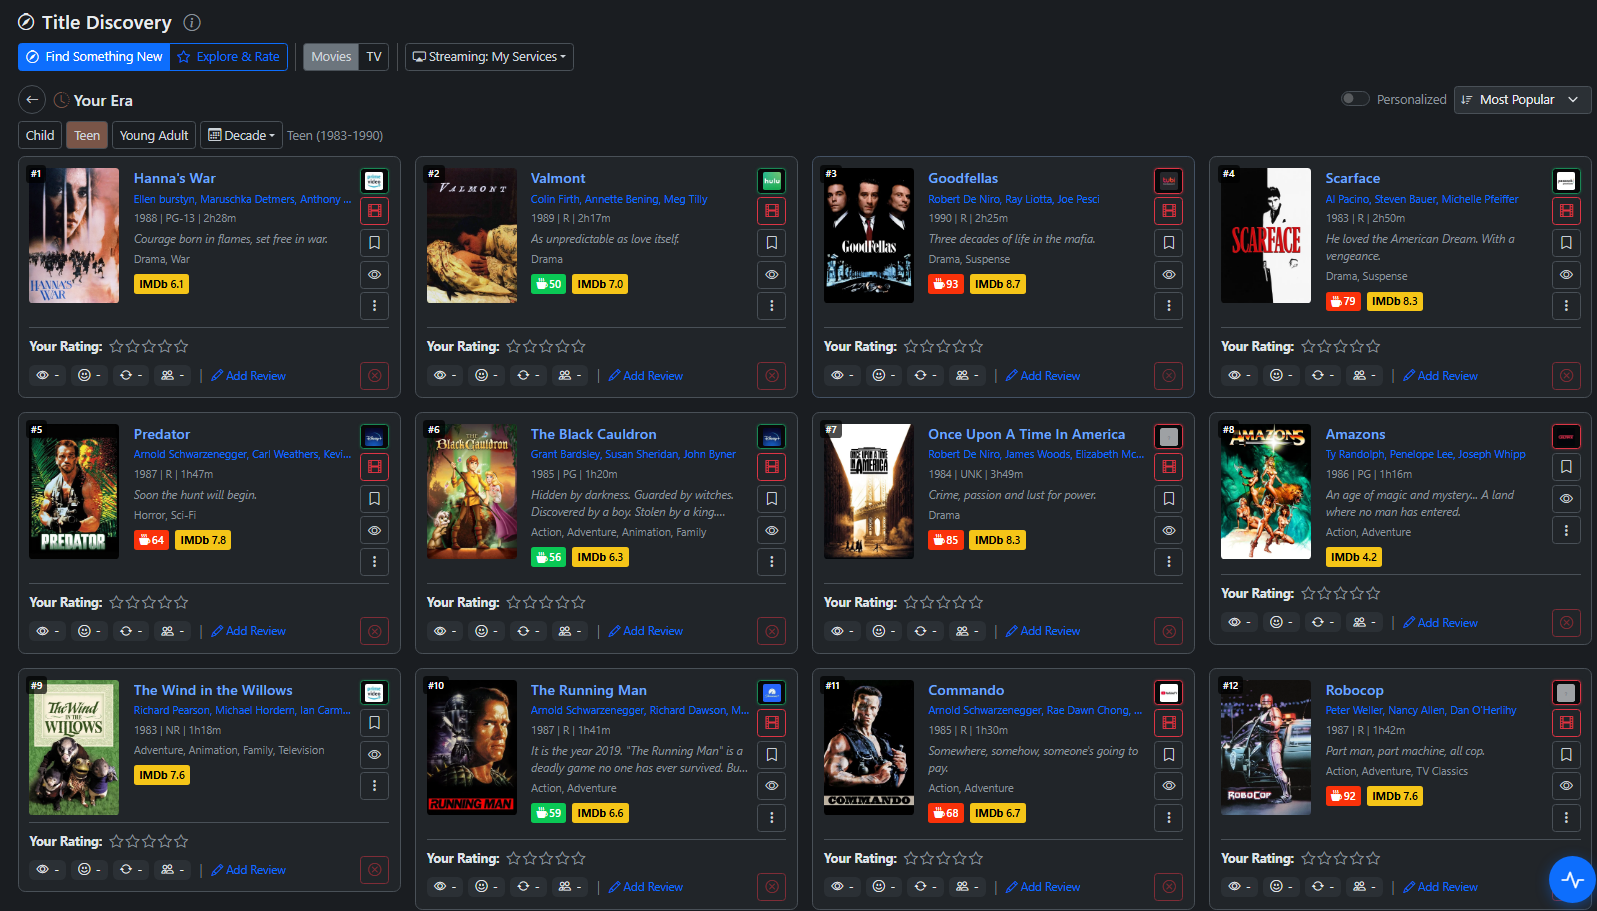The width and height of the screenshot is (1597, 911).
Task: Click Add Review under Once Upon A Time In America
Action: click(x=1043, y=631)
